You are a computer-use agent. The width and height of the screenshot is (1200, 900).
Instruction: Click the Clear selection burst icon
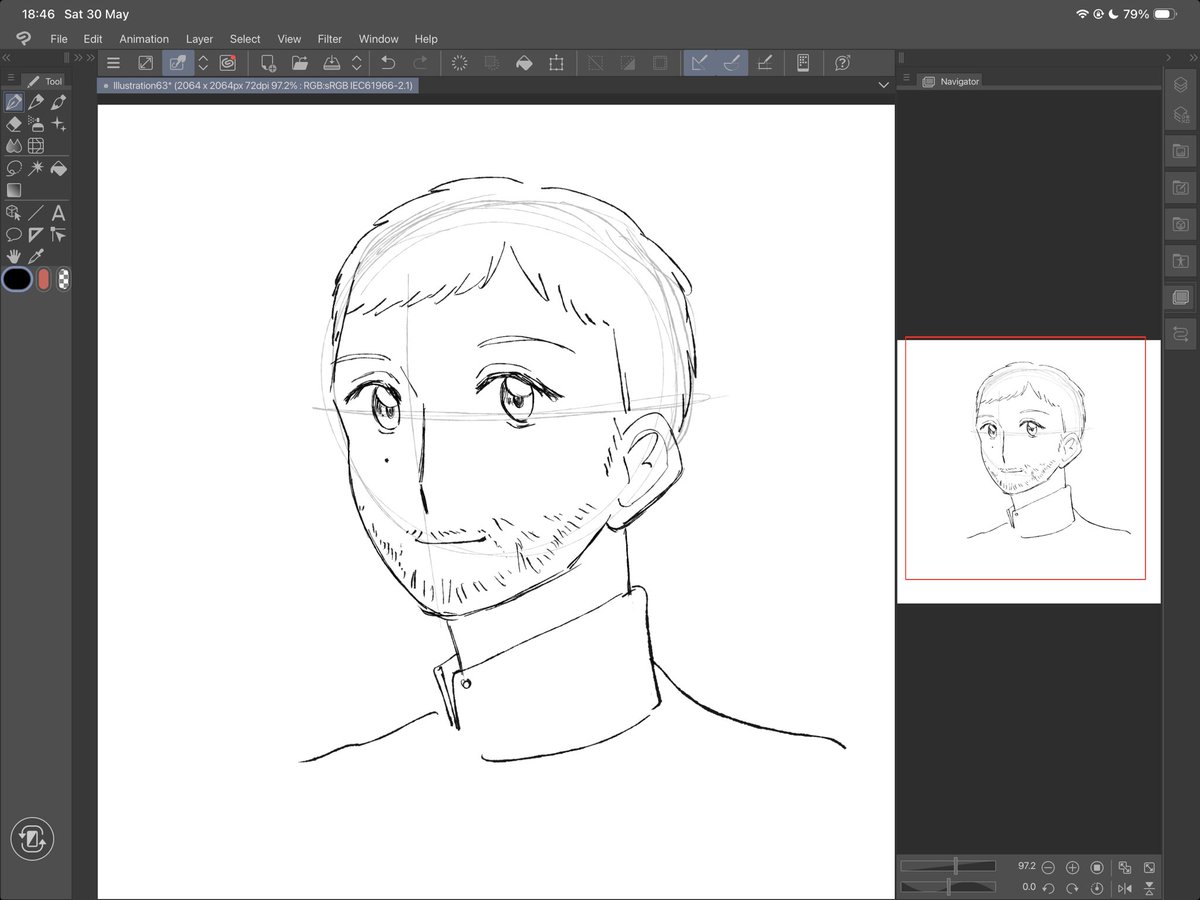click(x=460, y=62)
